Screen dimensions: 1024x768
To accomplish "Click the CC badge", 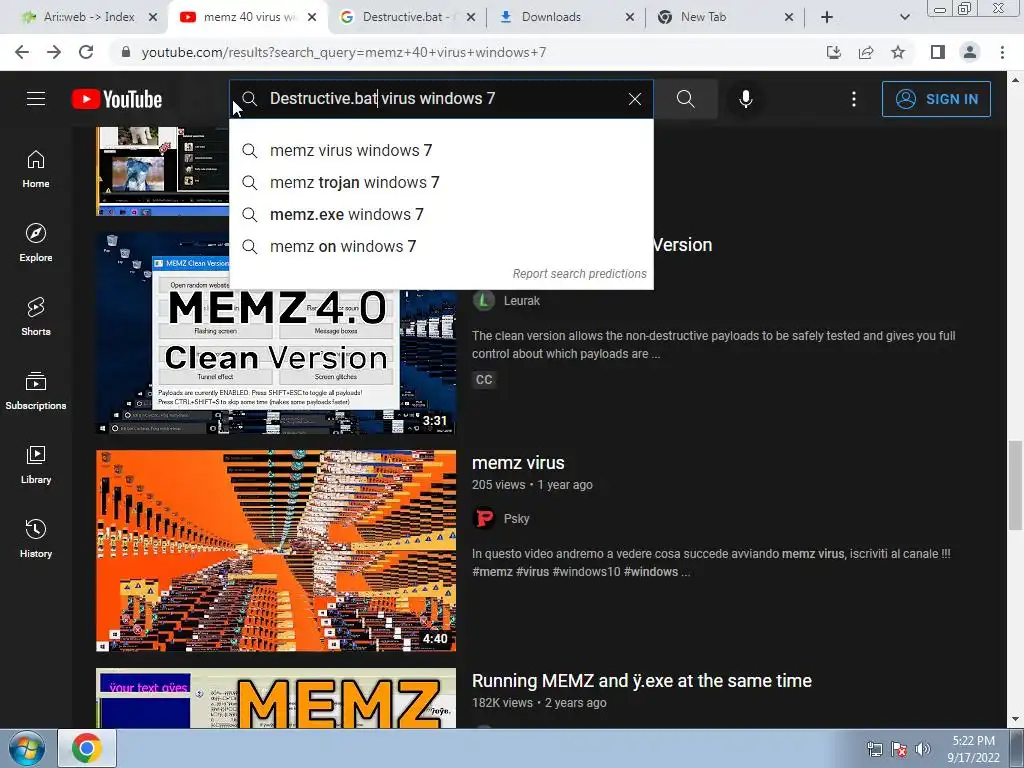I will [x=484, y=379].
